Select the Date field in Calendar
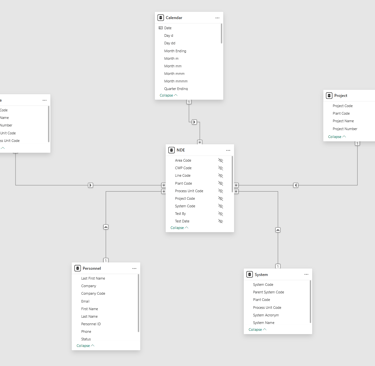This screenshot has height=366, width=375. pyautogui.click(x=168, y=28)
